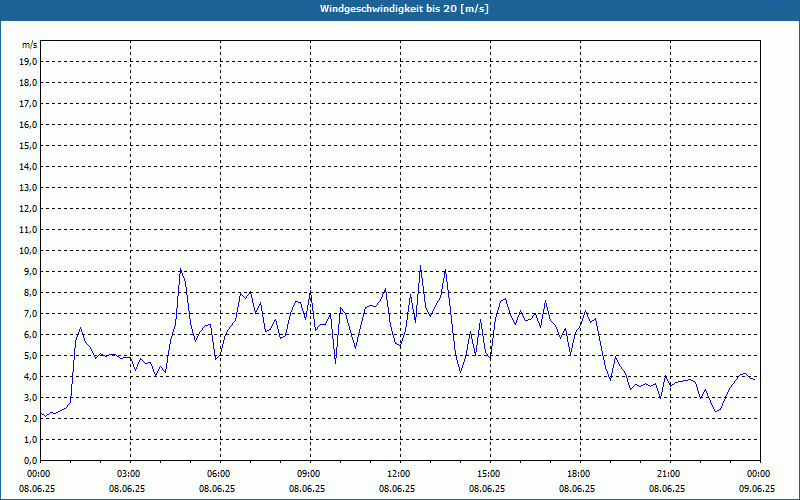This screenshot has width=800, height=500.
Task: Click the 5,0 y-axis label
Action: click(31, 356)
